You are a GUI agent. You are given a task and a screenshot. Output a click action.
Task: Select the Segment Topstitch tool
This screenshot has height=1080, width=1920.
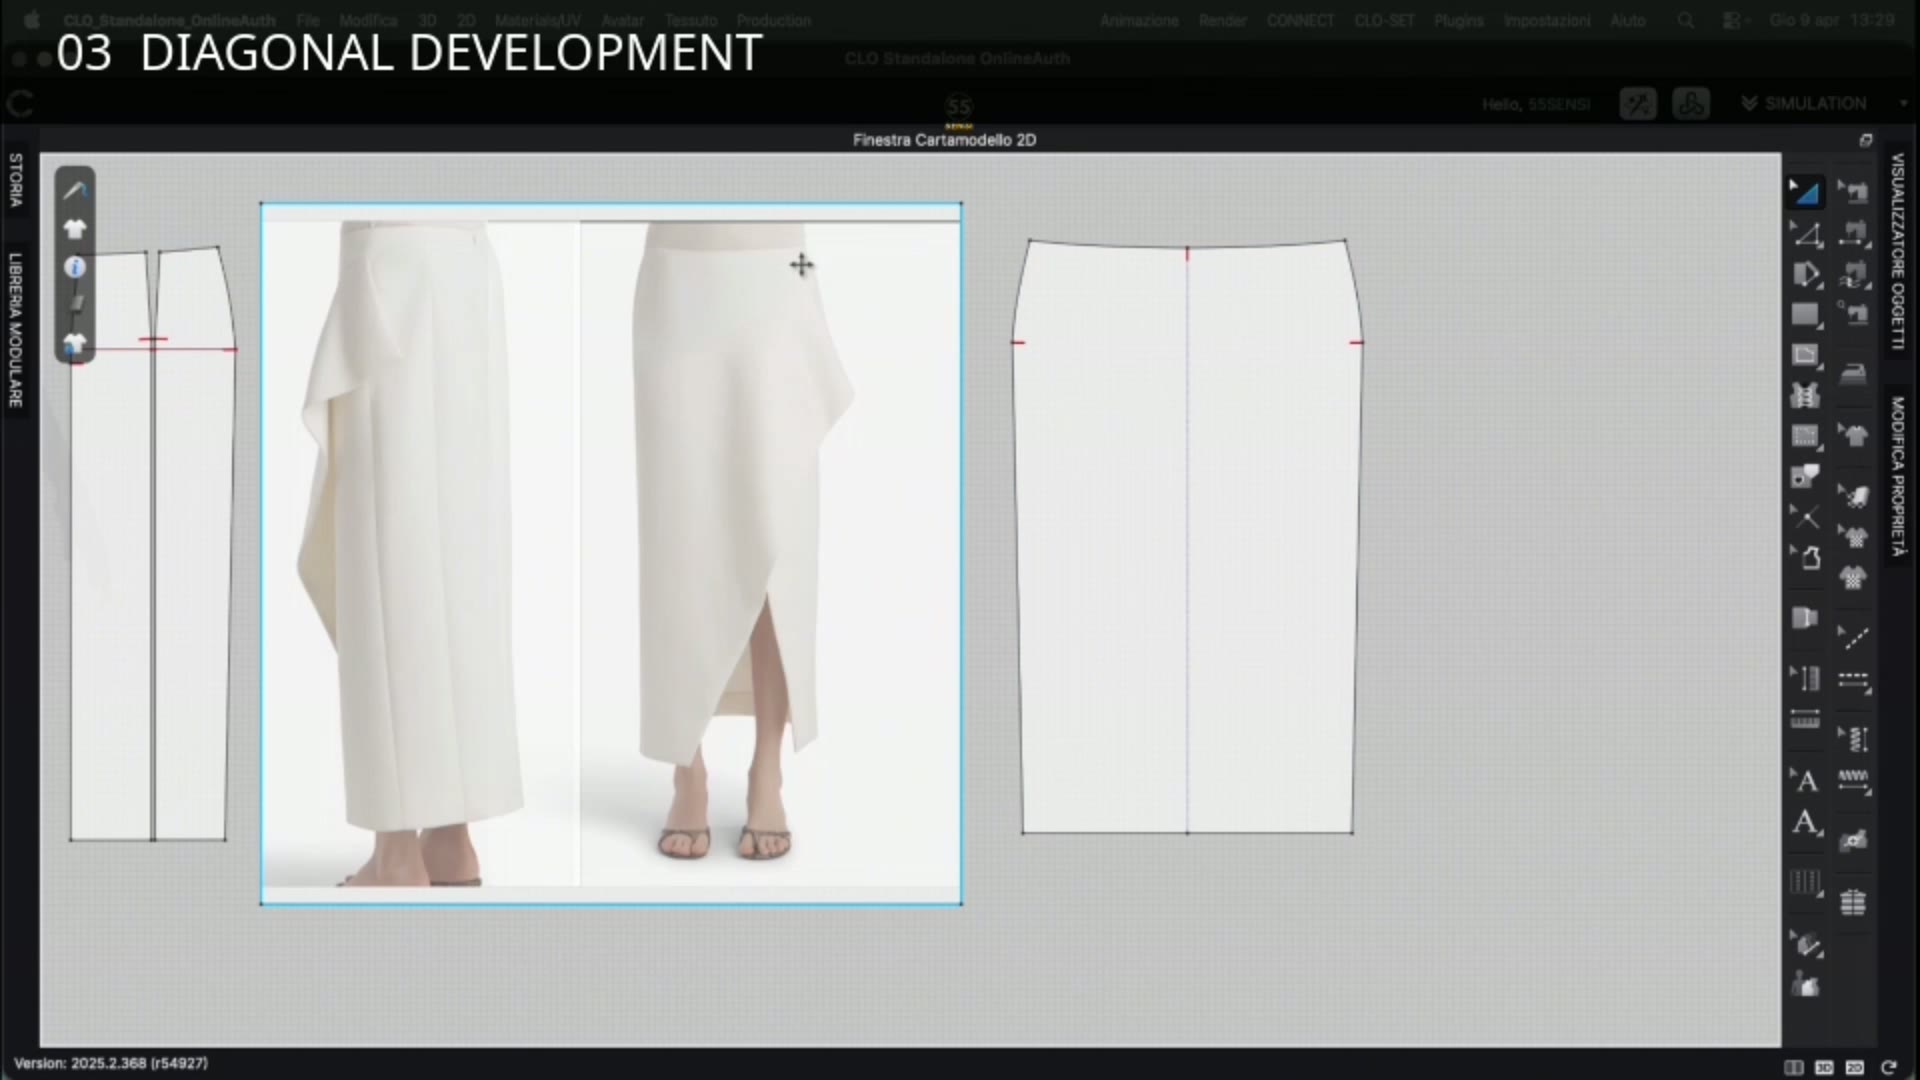click(1853, 680)
